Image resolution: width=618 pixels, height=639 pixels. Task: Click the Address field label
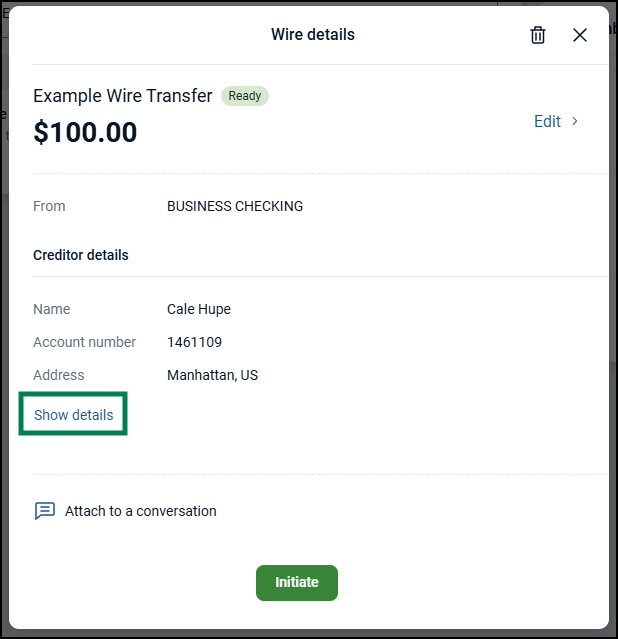pos(59,375)
